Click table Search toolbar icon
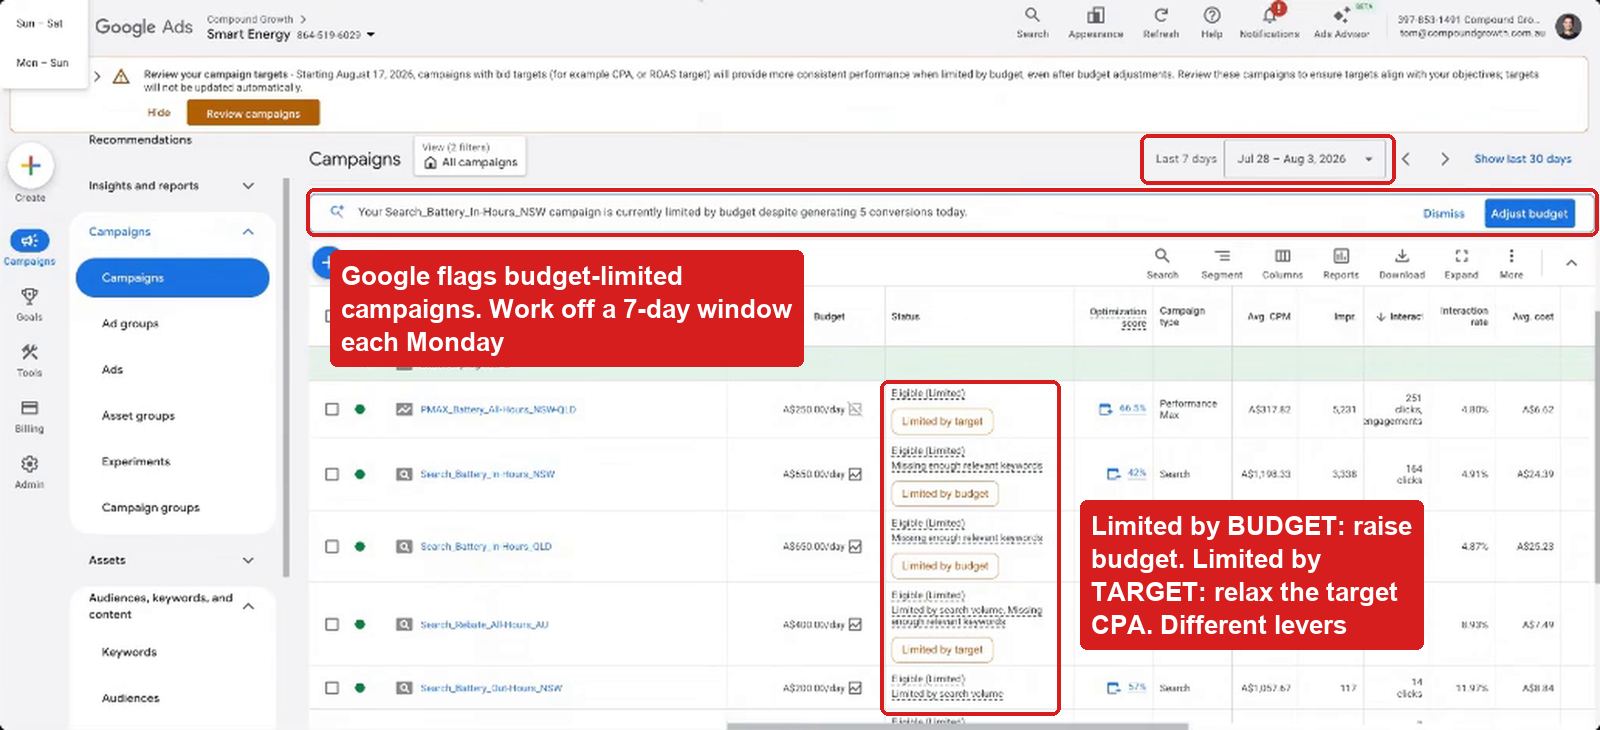 [1162, 263]
